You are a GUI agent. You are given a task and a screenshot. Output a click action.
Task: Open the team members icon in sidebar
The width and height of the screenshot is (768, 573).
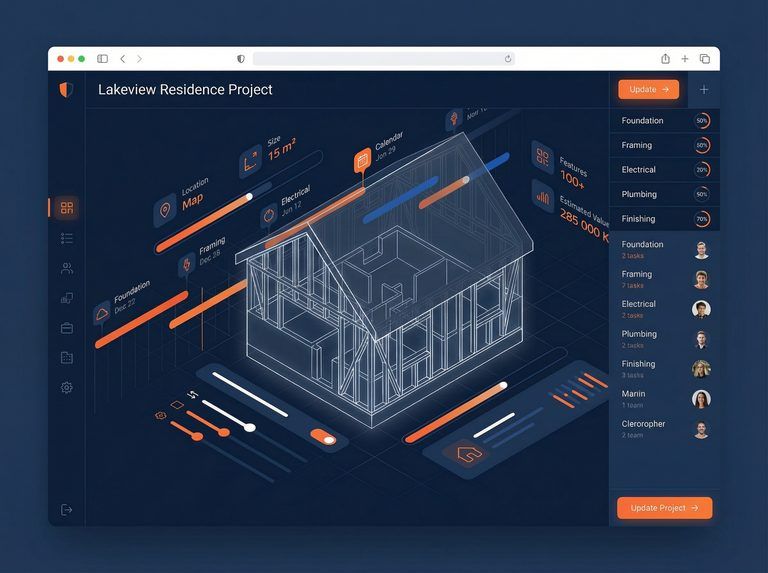[67, 268]
